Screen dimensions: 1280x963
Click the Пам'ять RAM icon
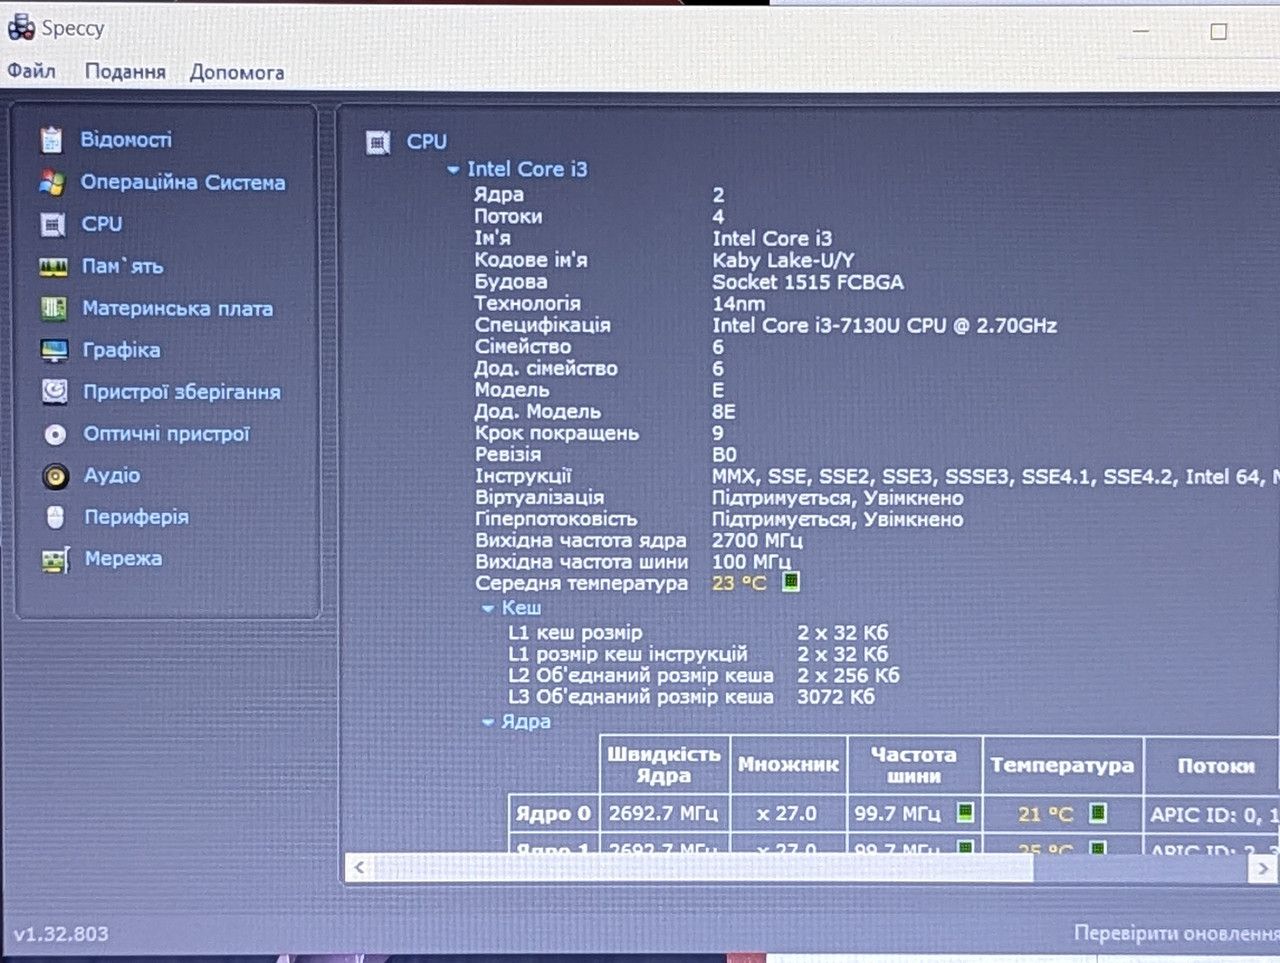pos(53,267)
